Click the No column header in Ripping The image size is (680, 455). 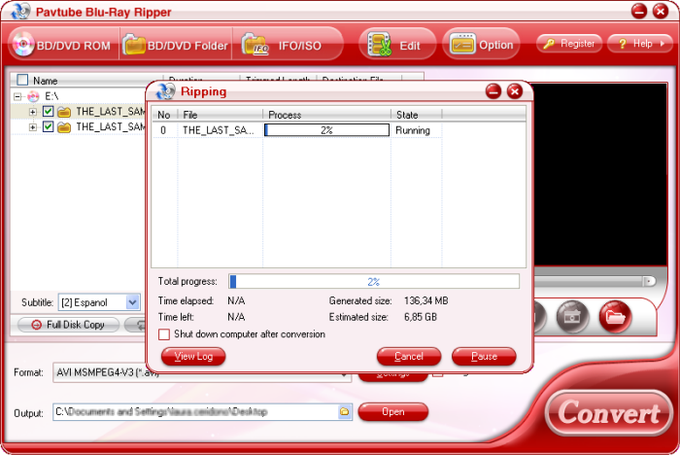click(x=164, y=115)
